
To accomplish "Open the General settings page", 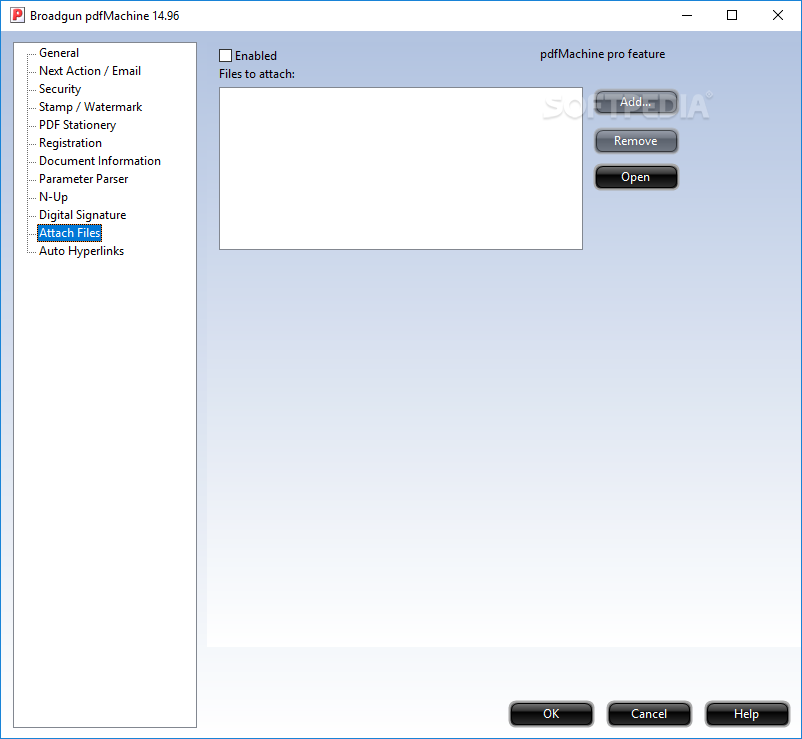I will 59,53.
